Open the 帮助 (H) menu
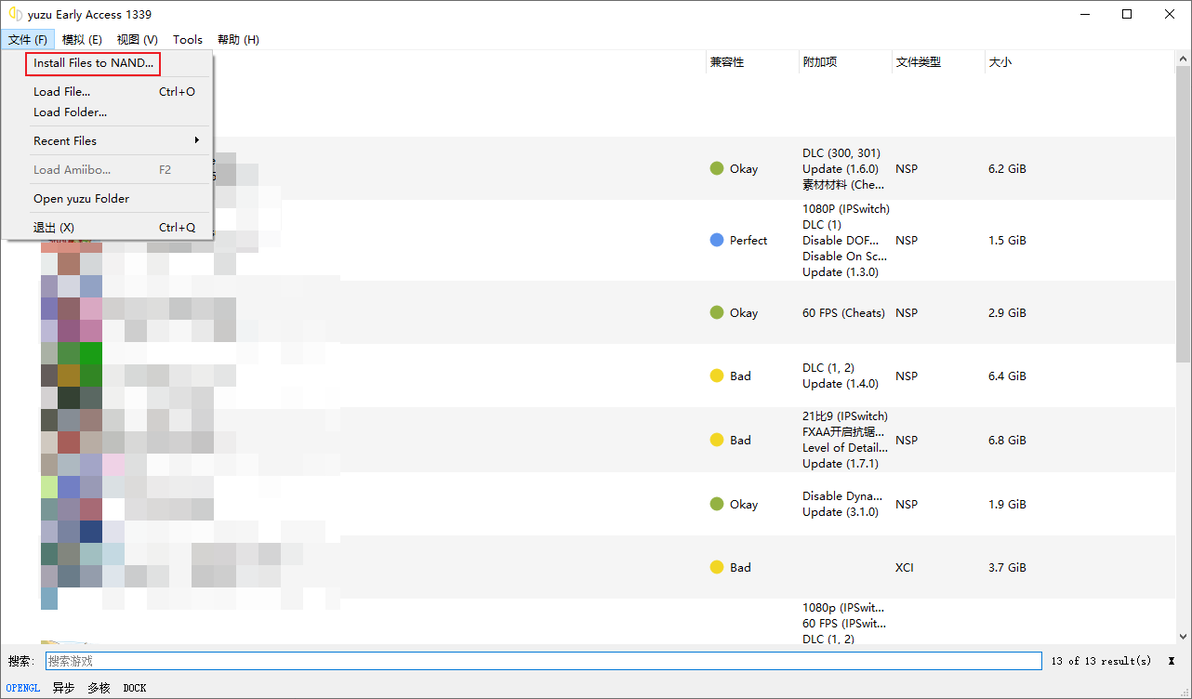The image size is (1192, 699). (239, 40)
